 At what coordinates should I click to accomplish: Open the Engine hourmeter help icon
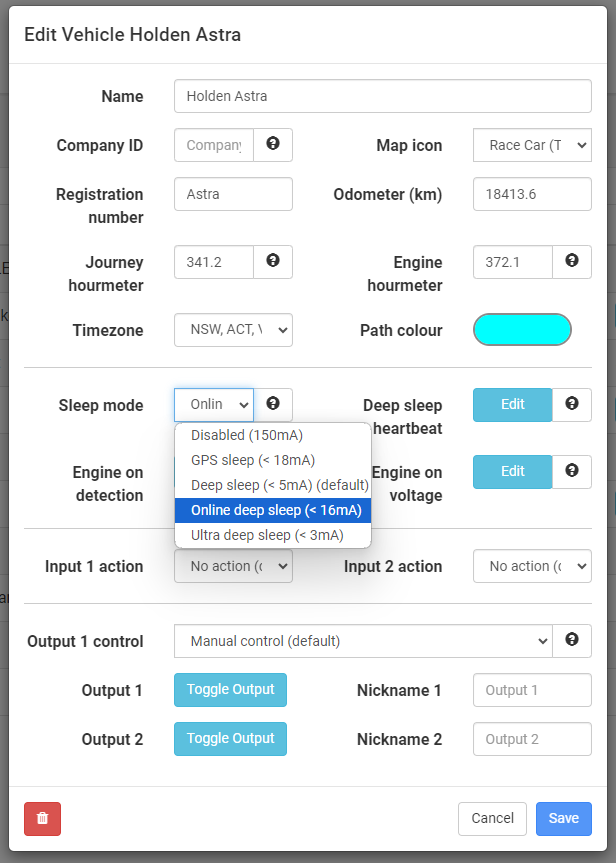(x=571, y=261)
